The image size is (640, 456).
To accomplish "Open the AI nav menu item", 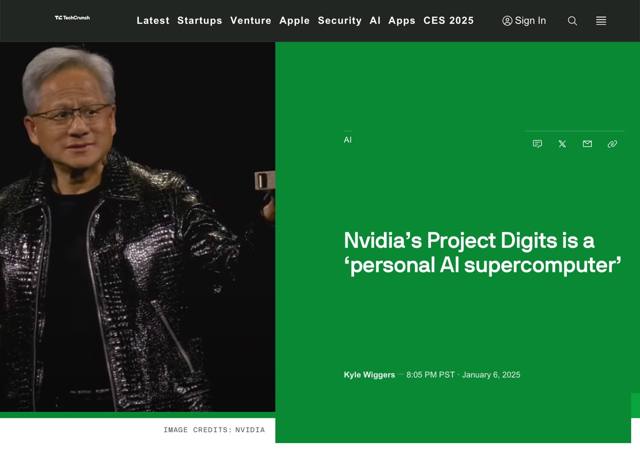I will point(375,21).
